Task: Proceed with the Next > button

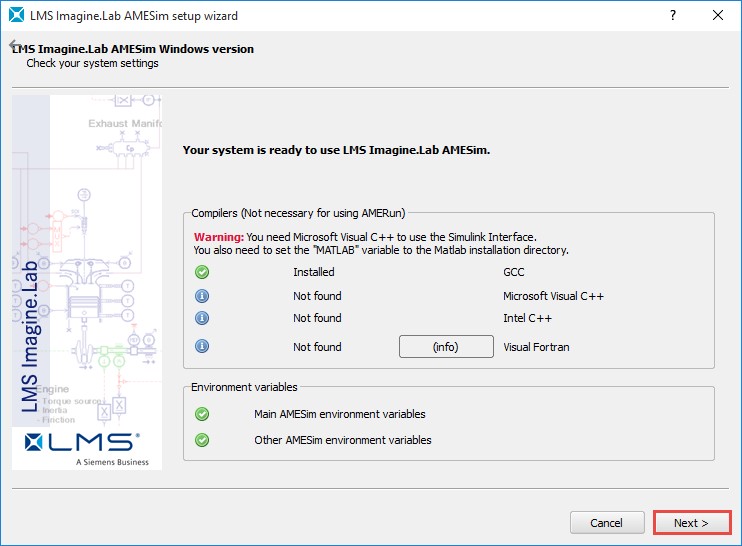Action: [691, 523]
